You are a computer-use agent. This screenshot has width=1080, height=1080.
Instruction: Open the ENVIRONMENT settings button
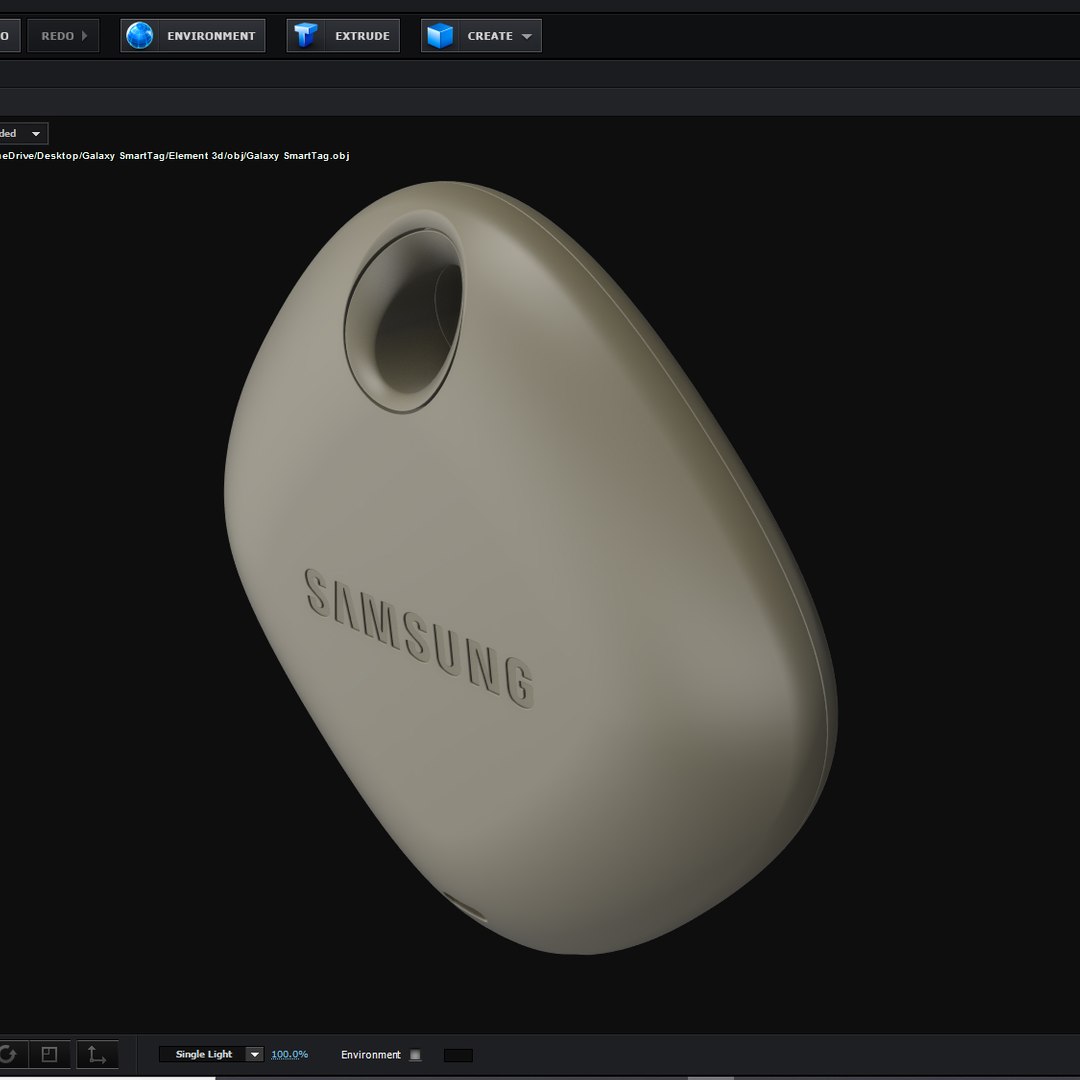tap(193, 36)
